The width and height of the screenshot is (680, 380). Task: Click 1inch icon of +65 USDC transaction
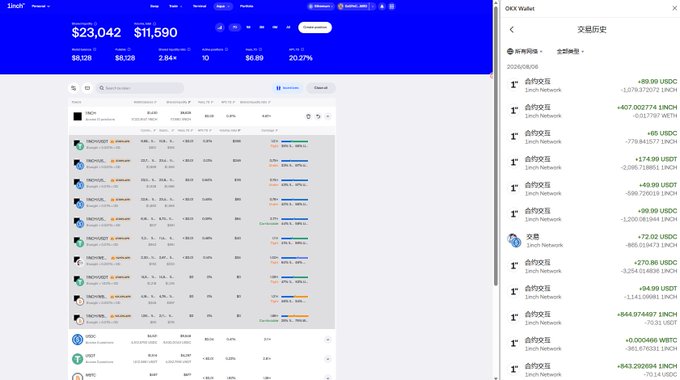pyautogui.click(x=514, y=137)
